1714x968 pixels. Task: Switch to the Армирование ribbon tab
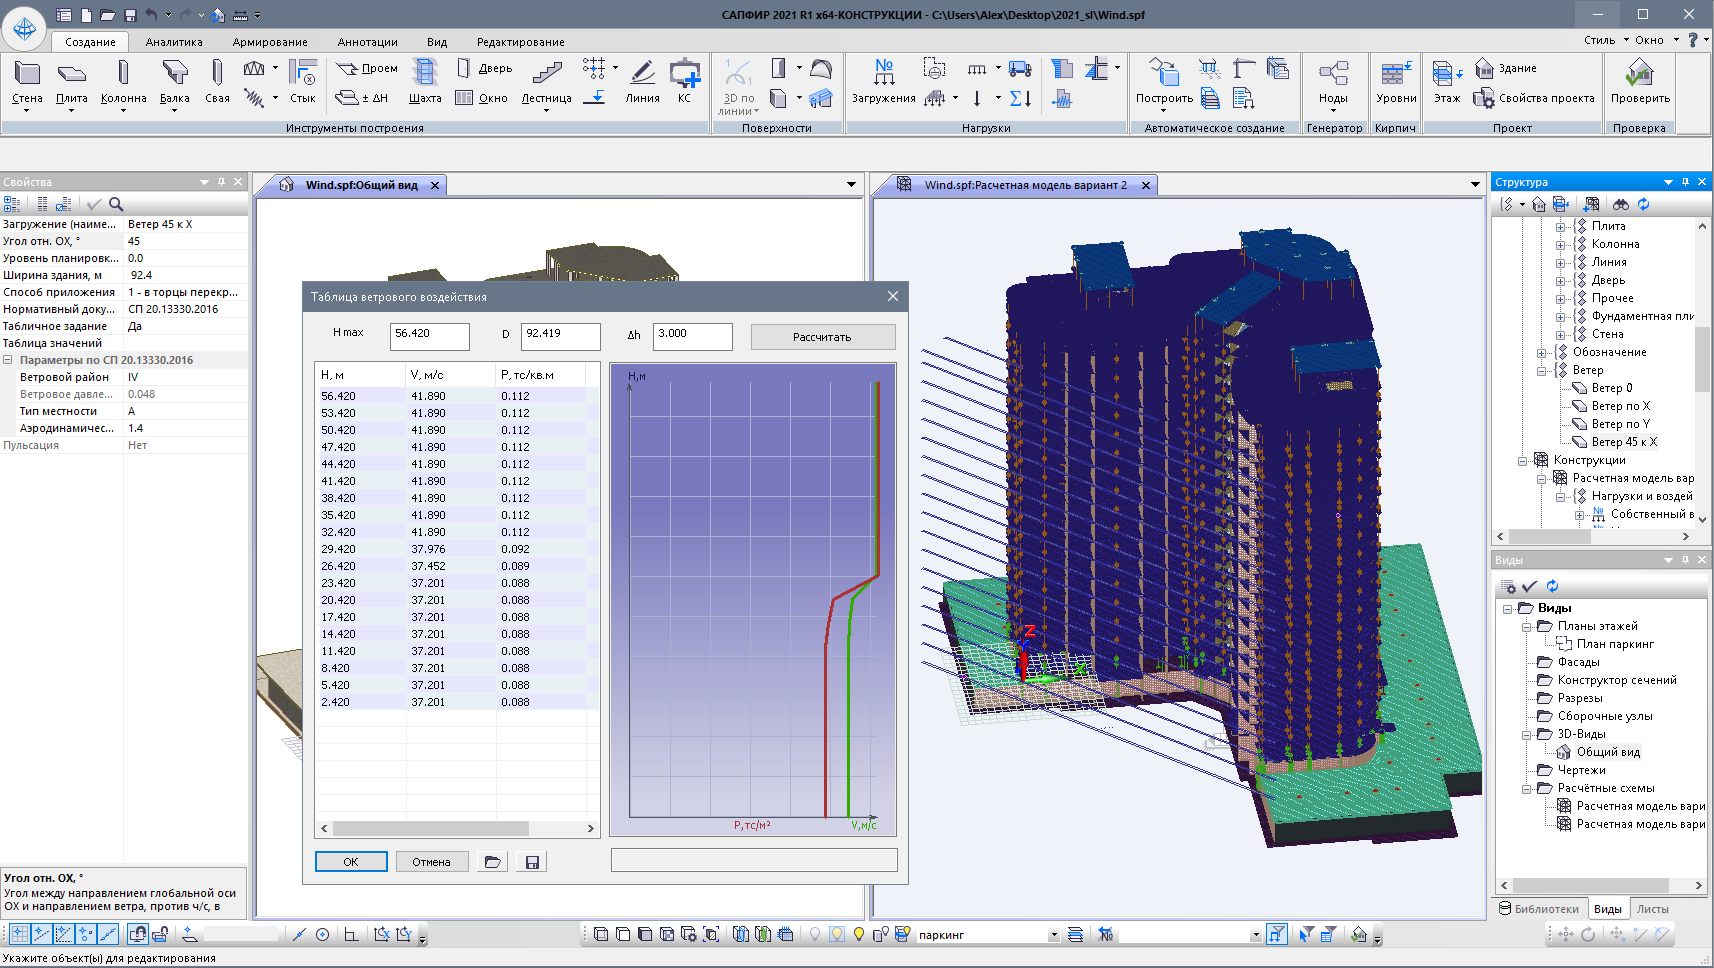(x=270, y=42)
